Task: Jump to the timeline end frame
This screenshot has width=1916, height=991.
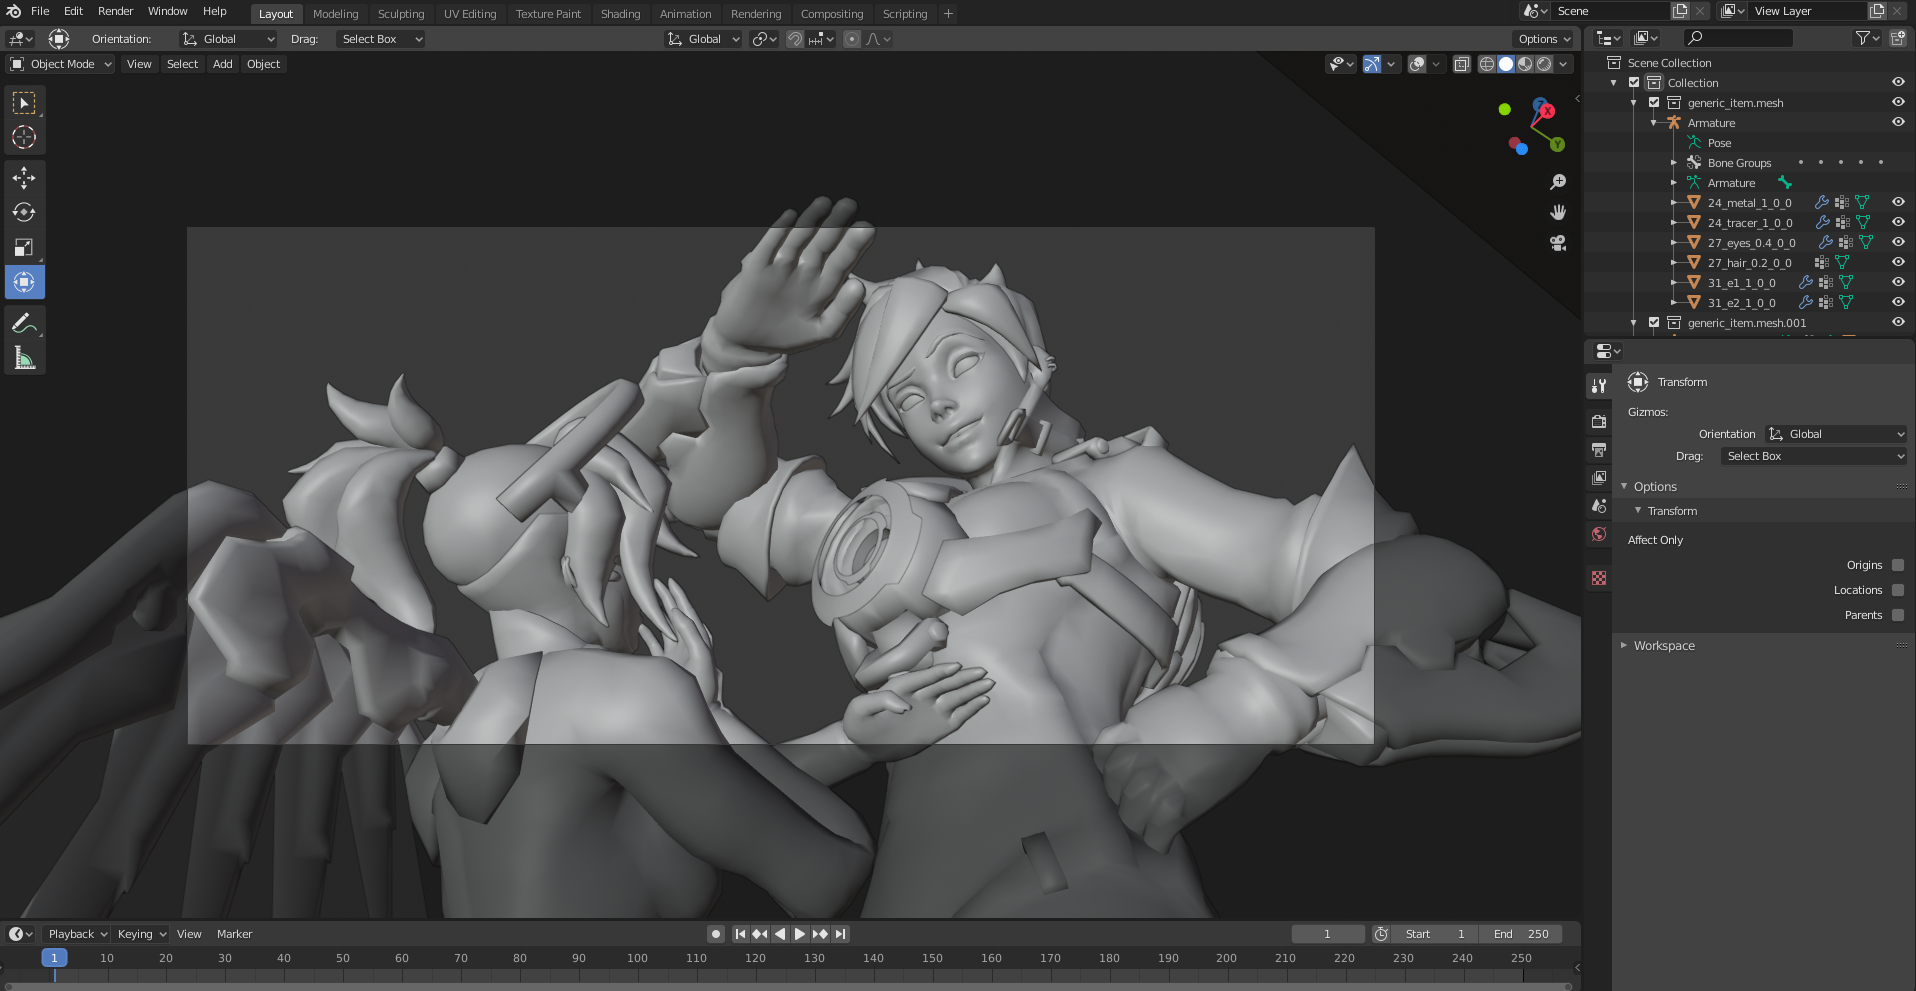Action: click(841, 934)
